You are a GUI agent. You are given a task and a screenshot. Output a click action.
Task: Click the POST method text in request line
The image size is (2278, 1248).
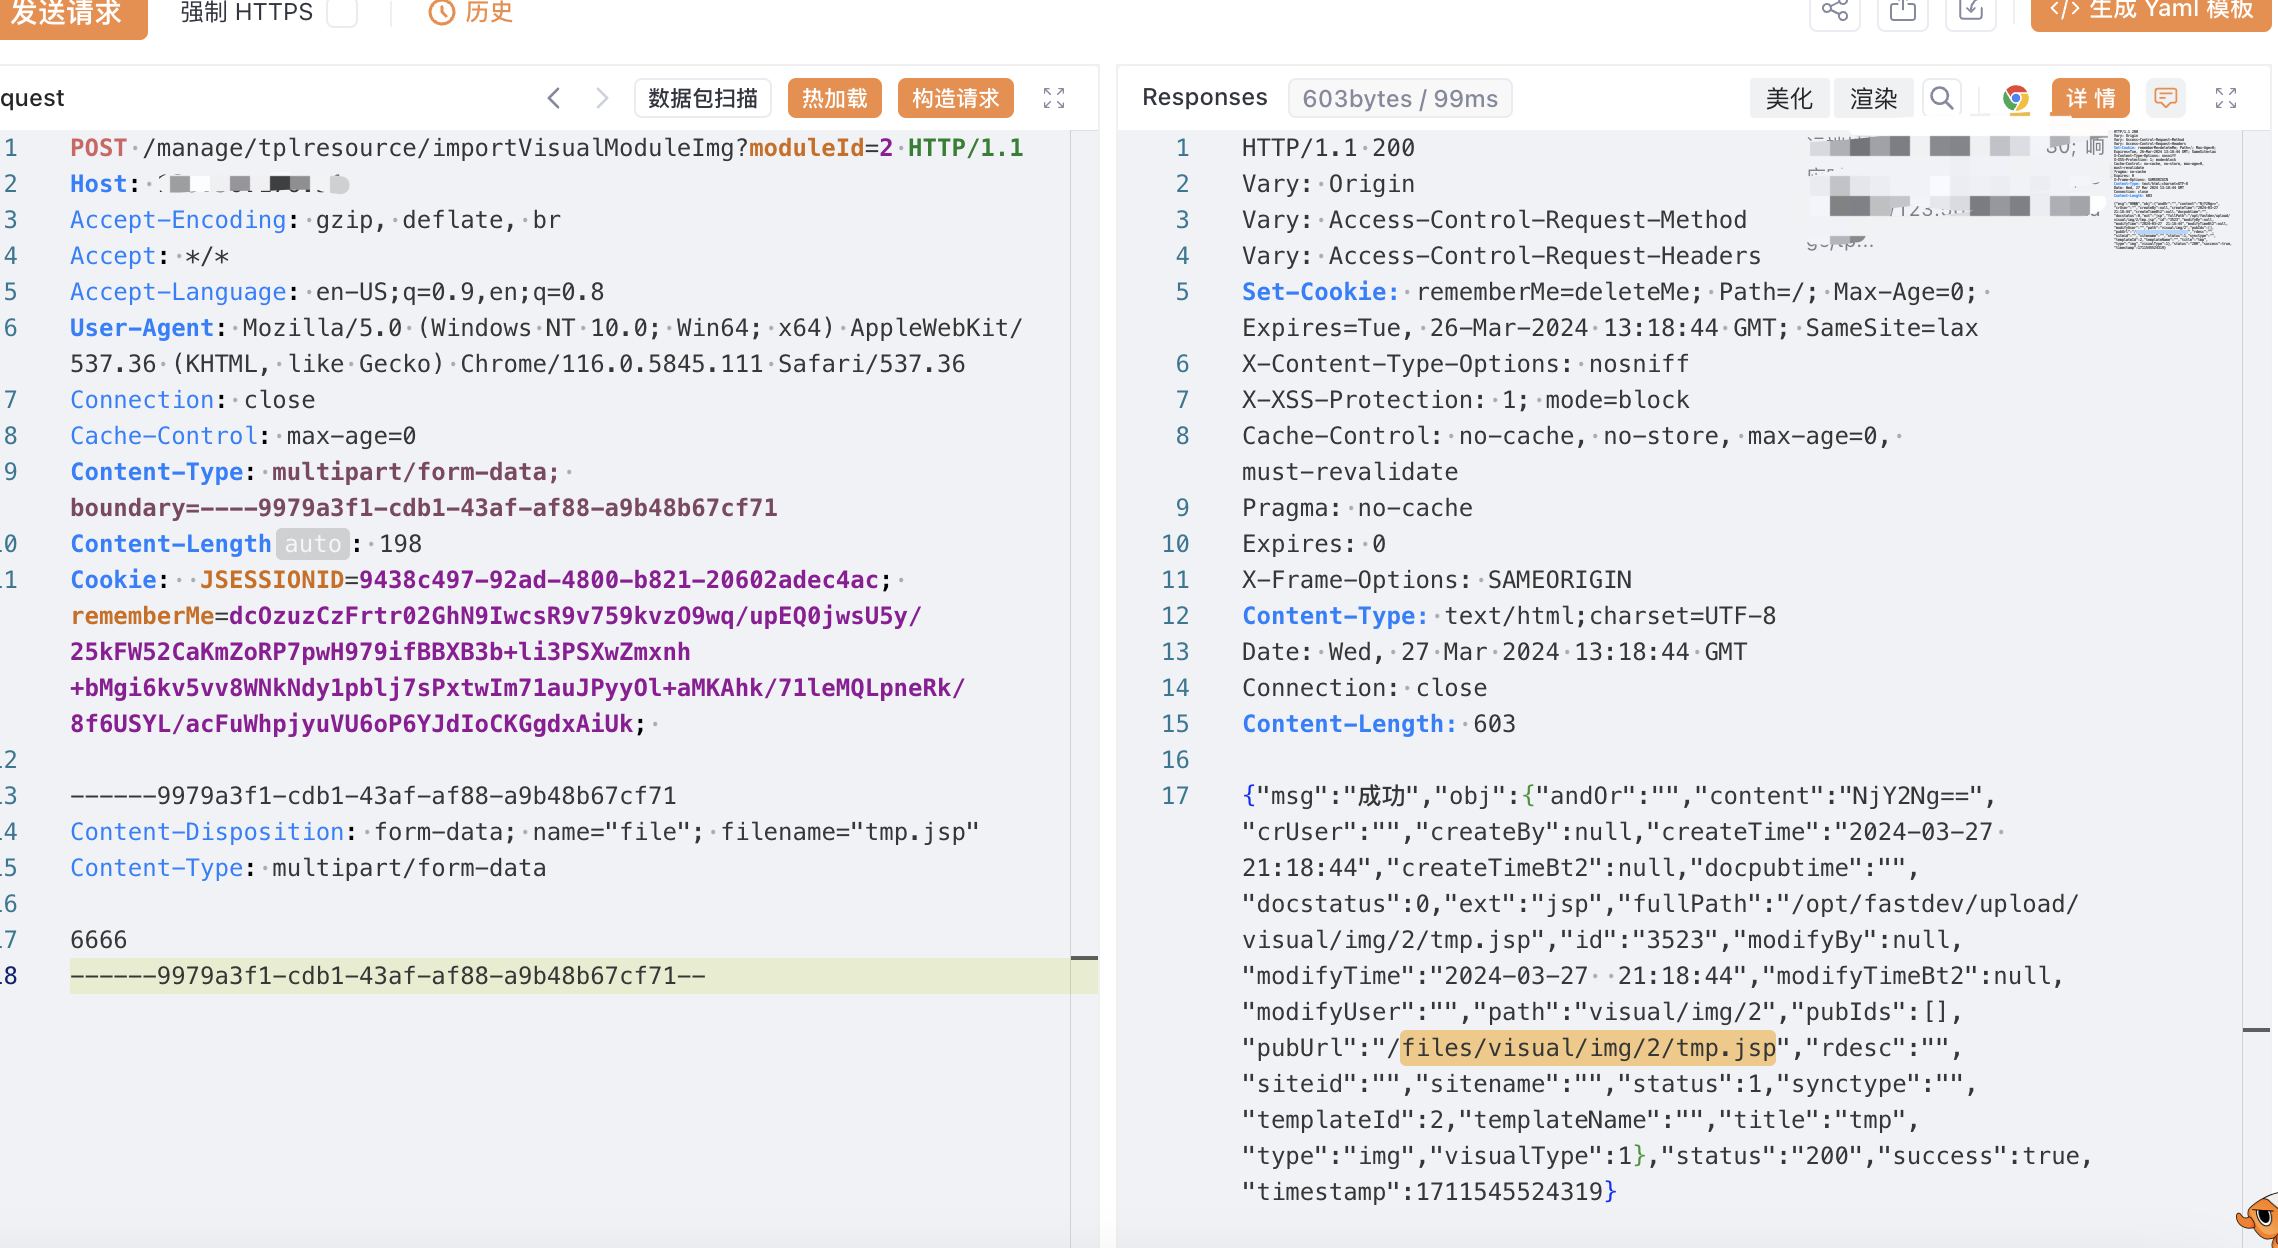(98, 148)
